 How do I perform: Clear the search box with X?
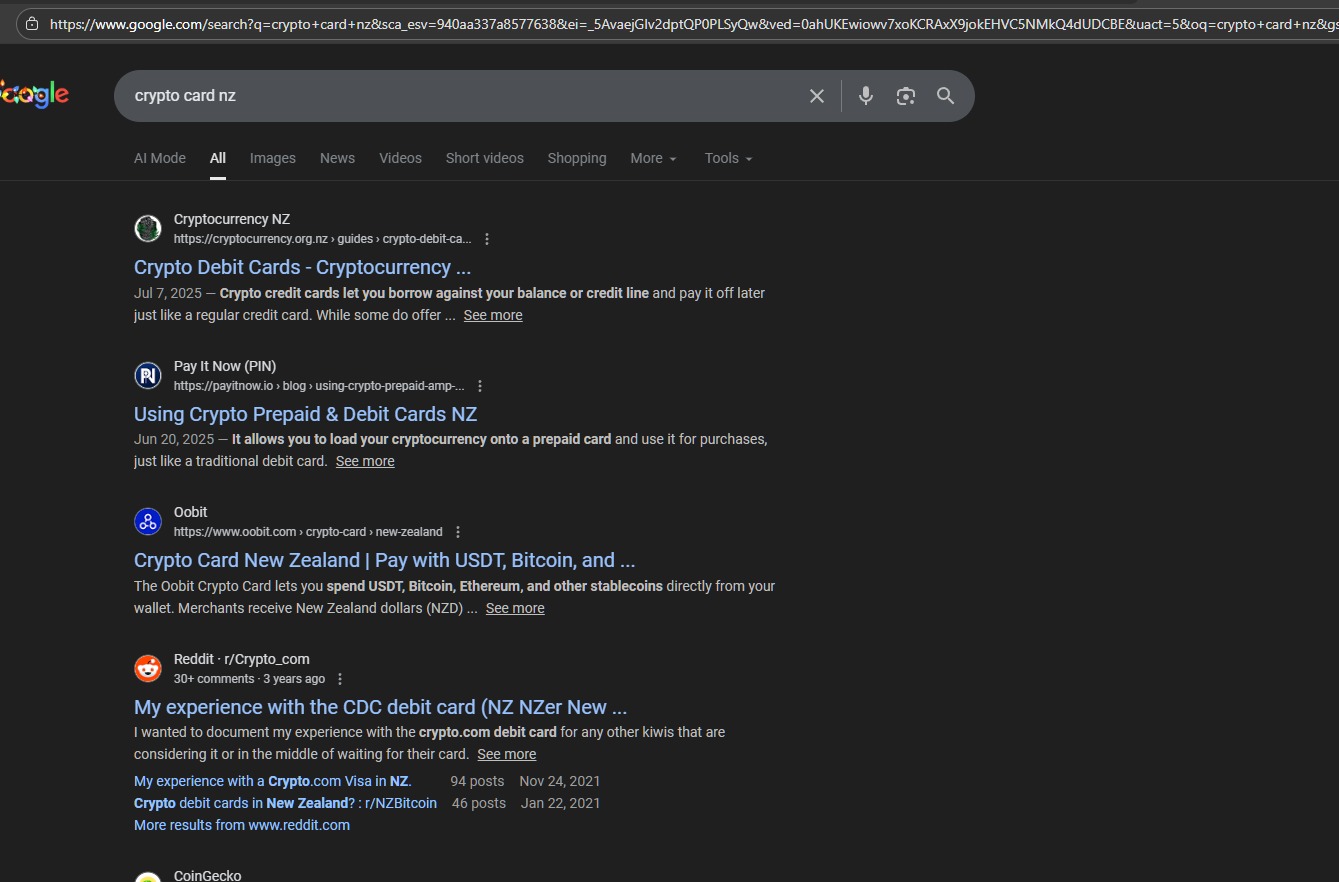[x=817, y=96]
